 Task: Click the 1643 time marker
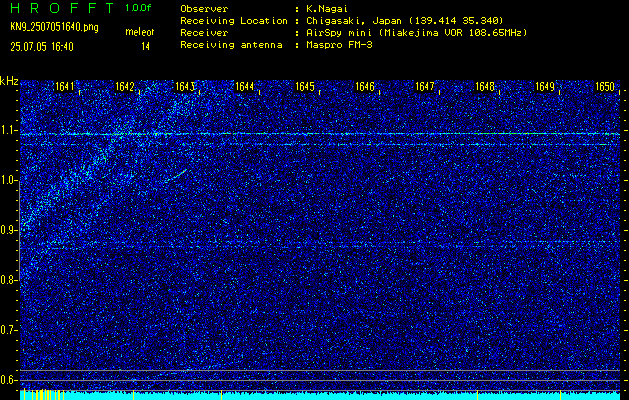coord(185,86)
